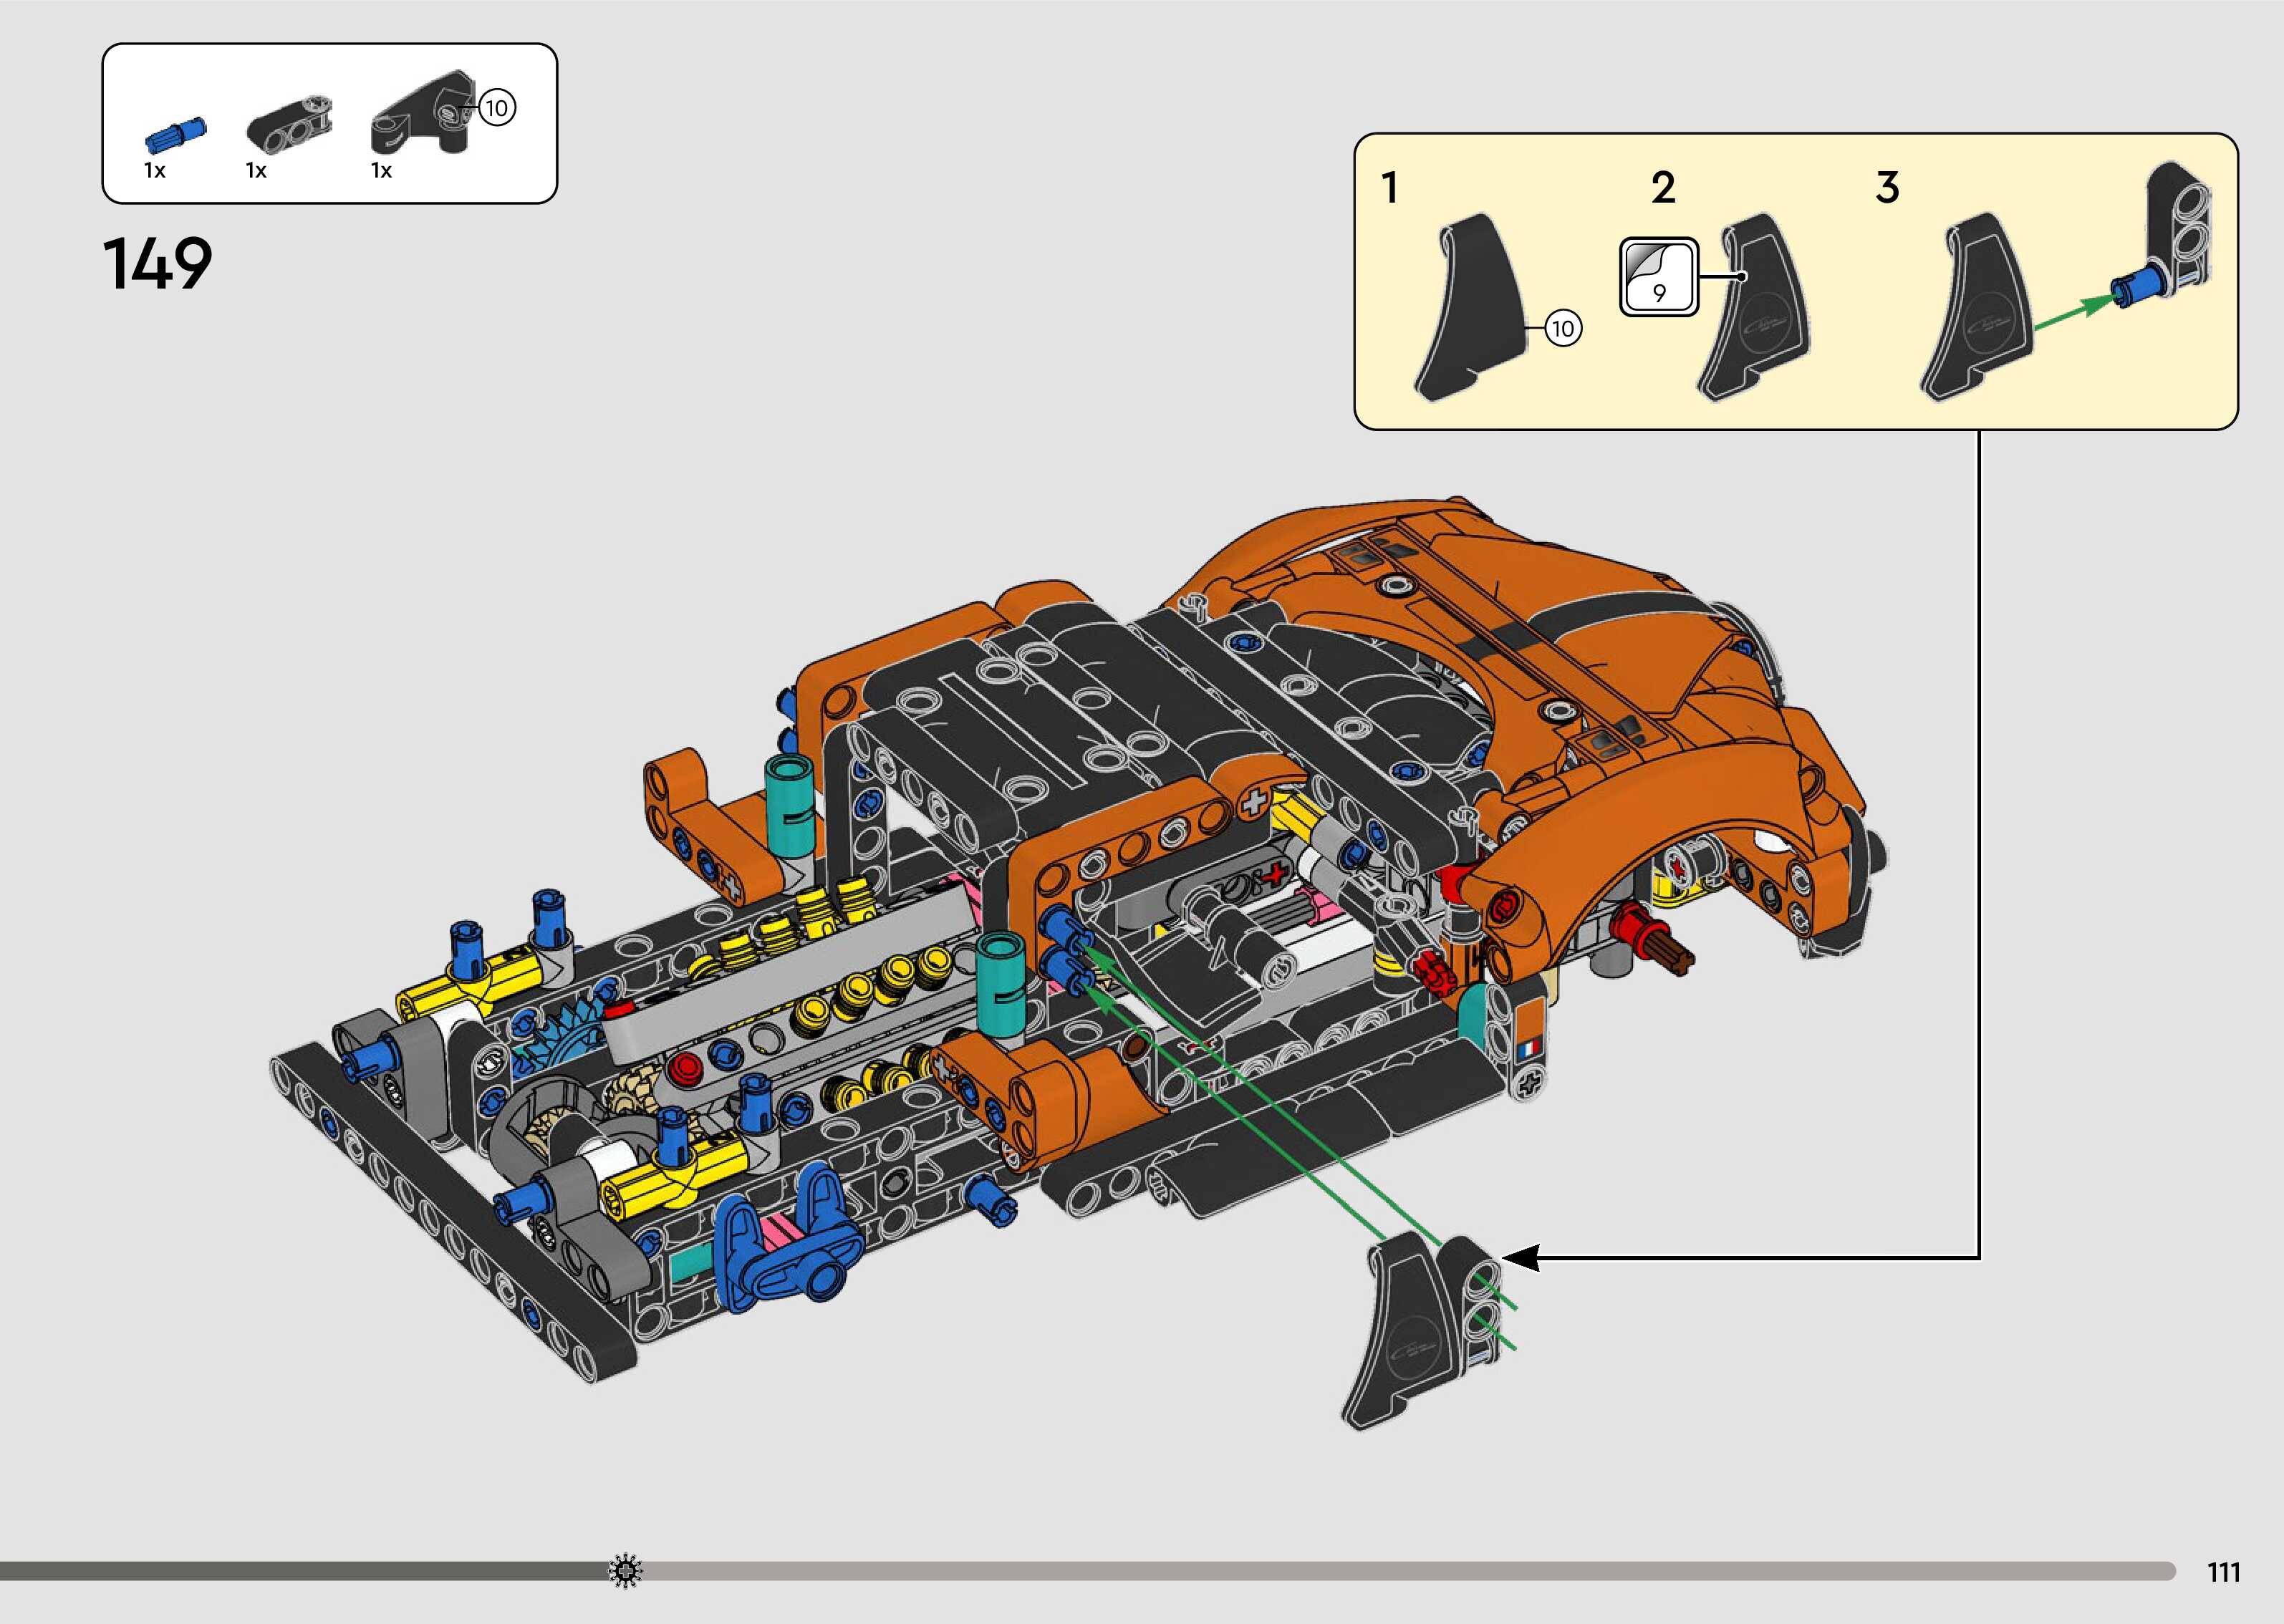Click the page number 111

[x=2223, y=1573]
